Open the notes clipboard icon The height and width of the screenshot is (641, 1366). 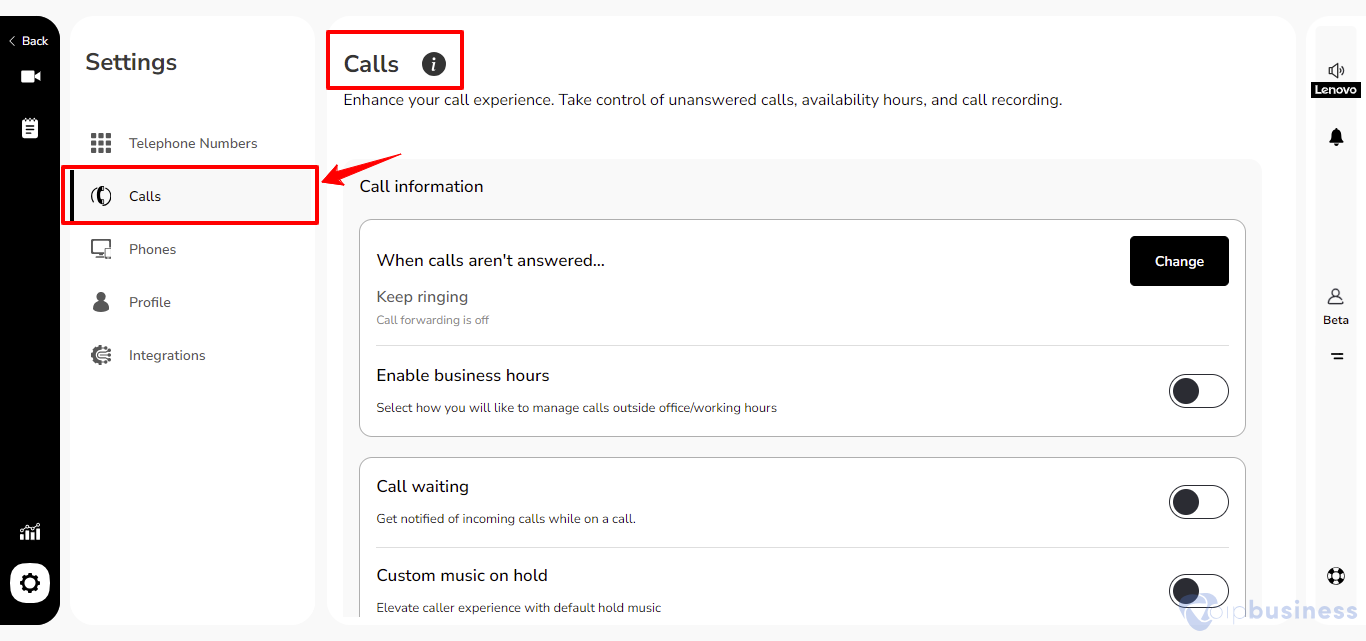30,128
